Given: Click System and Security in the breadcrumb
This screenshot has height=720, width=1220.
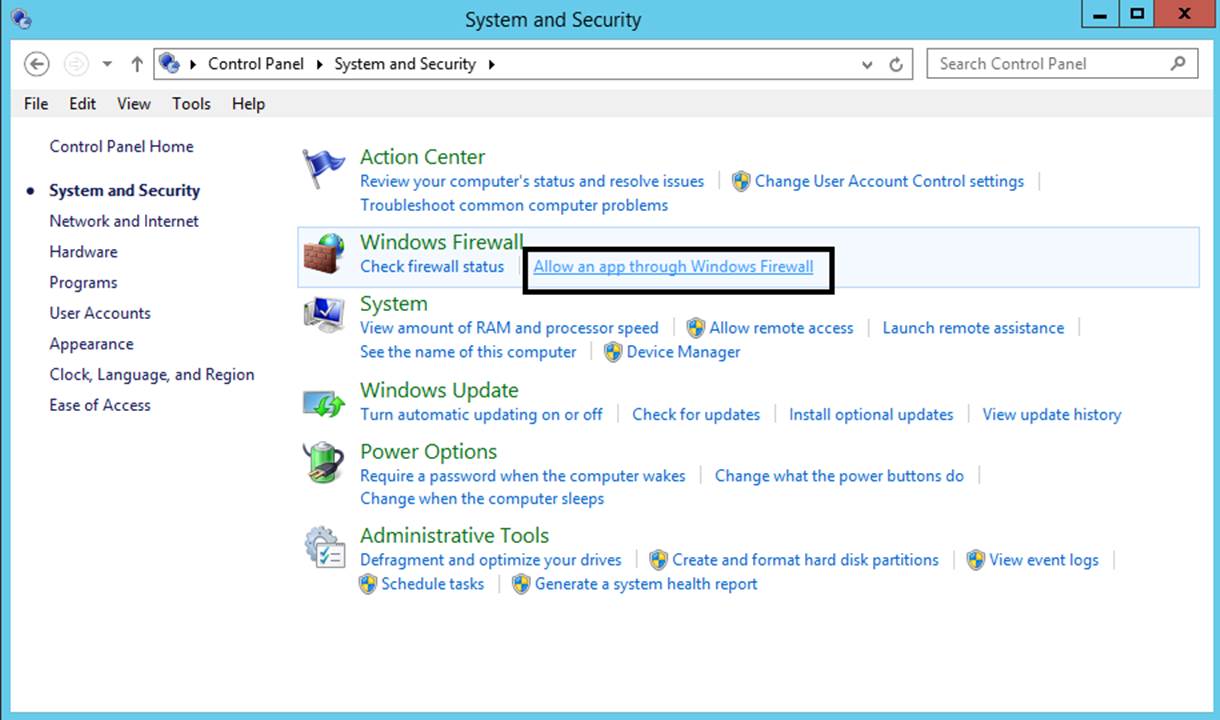Looking at the screenshot, I should point(405,64).
